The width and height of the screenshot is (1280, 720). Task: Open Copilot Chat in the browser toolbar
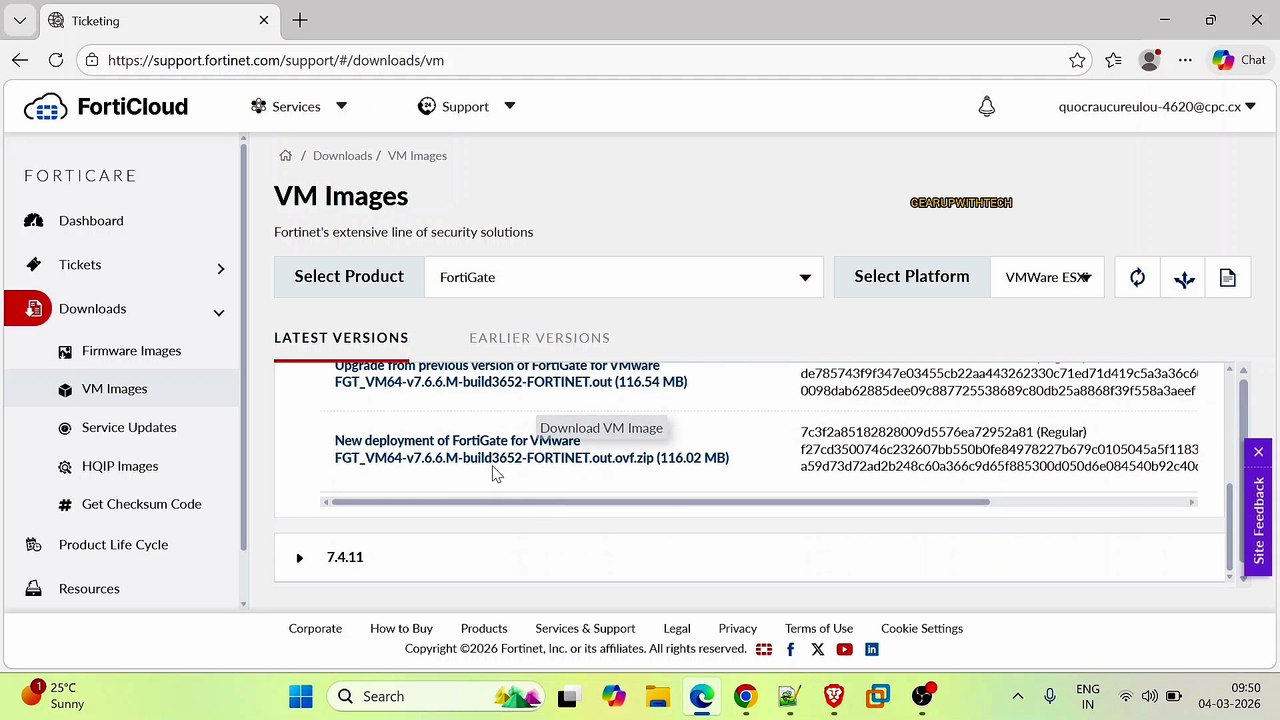1240,60
